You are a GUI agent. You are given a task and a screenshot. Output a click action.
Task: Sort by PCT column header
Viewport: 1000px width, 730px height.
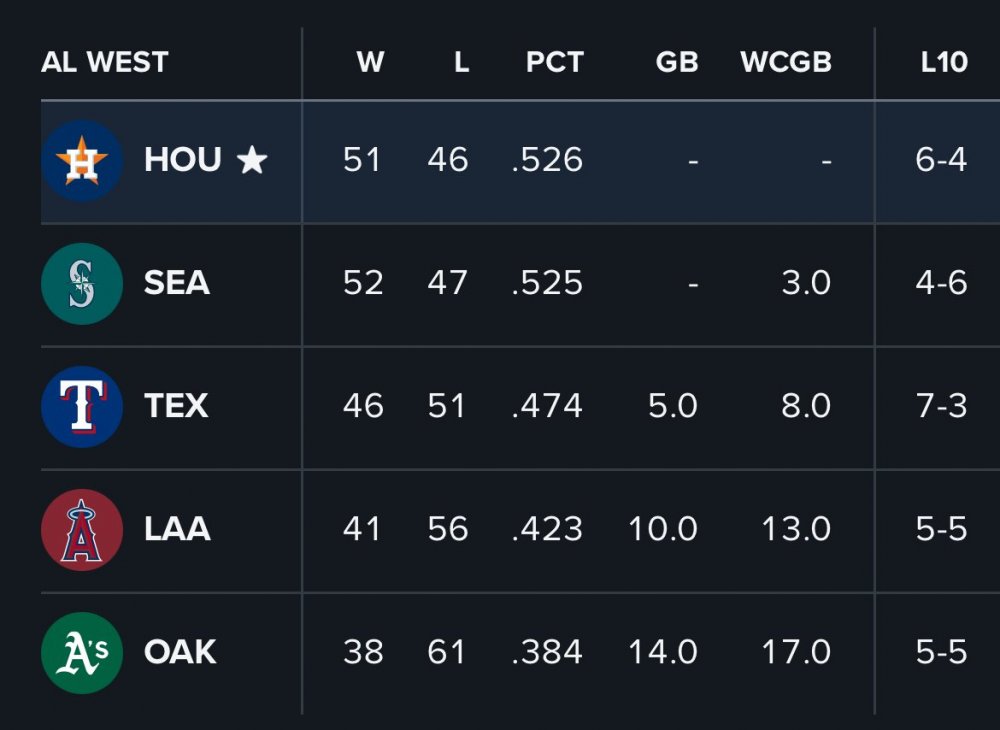(554, 62)
